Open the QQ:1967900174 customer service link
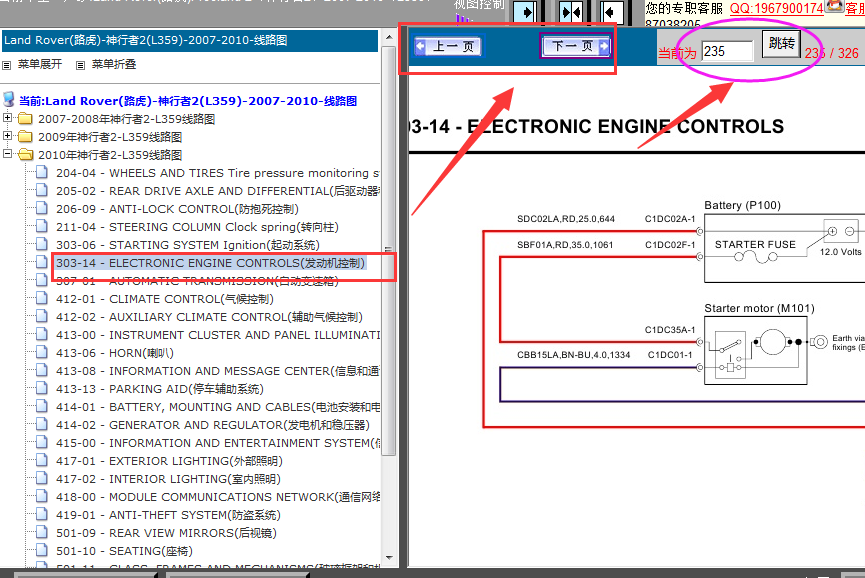 pos(776,8)
